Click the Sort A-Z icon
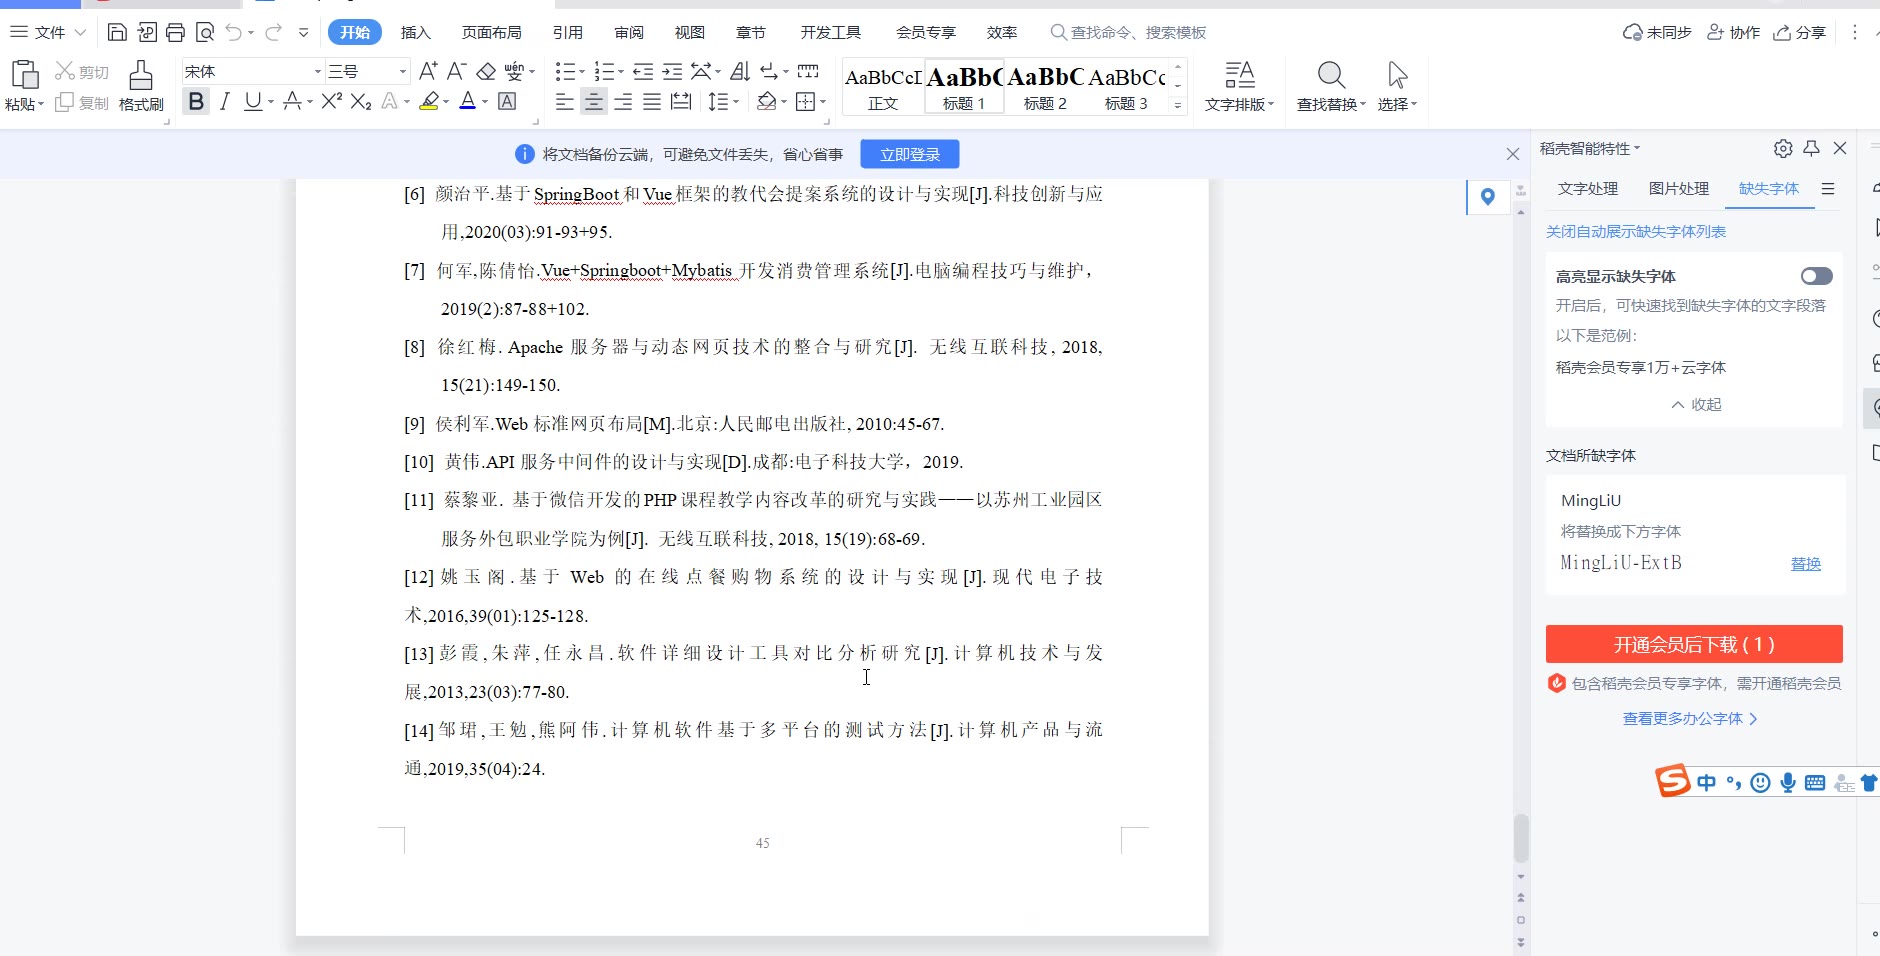Image resolution: width=1880 pixels, height=956 pixels. pyautogui.click(x=740, y=71)
